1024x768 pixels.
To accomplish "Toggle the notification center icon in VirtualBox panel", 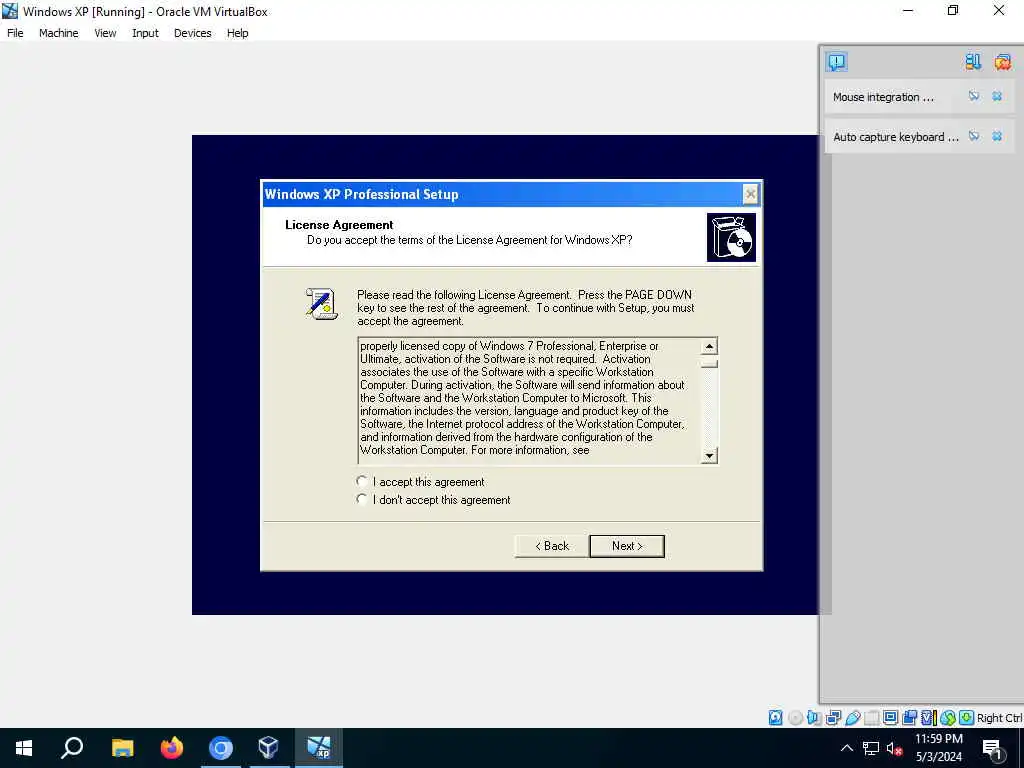I will tap(837, 62).
